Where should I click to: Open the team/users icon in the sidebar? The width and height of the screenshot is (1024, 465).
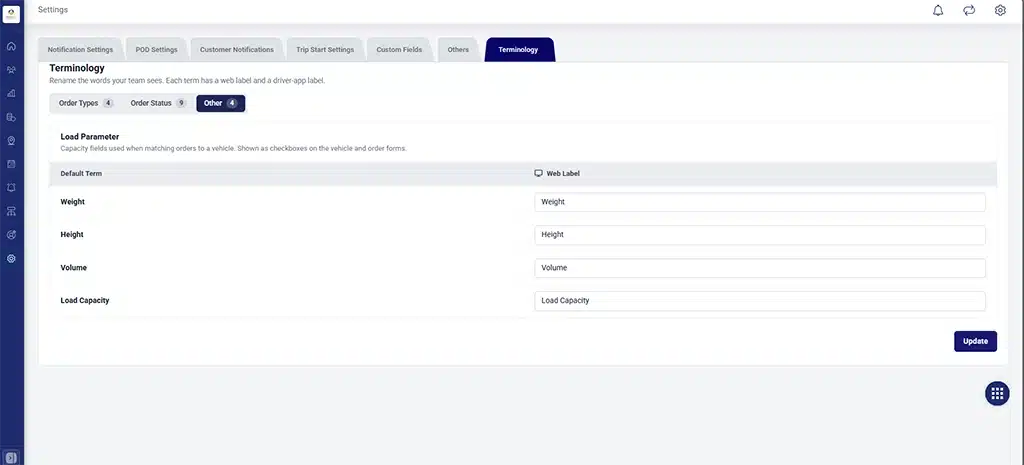coord(11,70)
